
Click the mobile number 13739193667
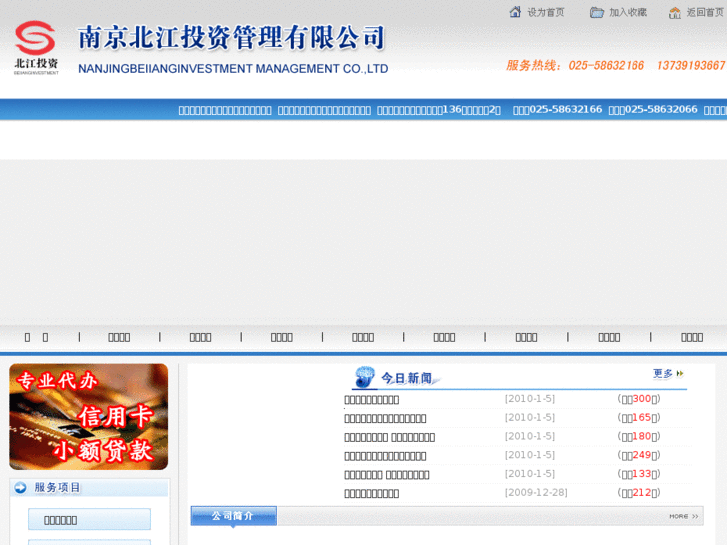691,65
